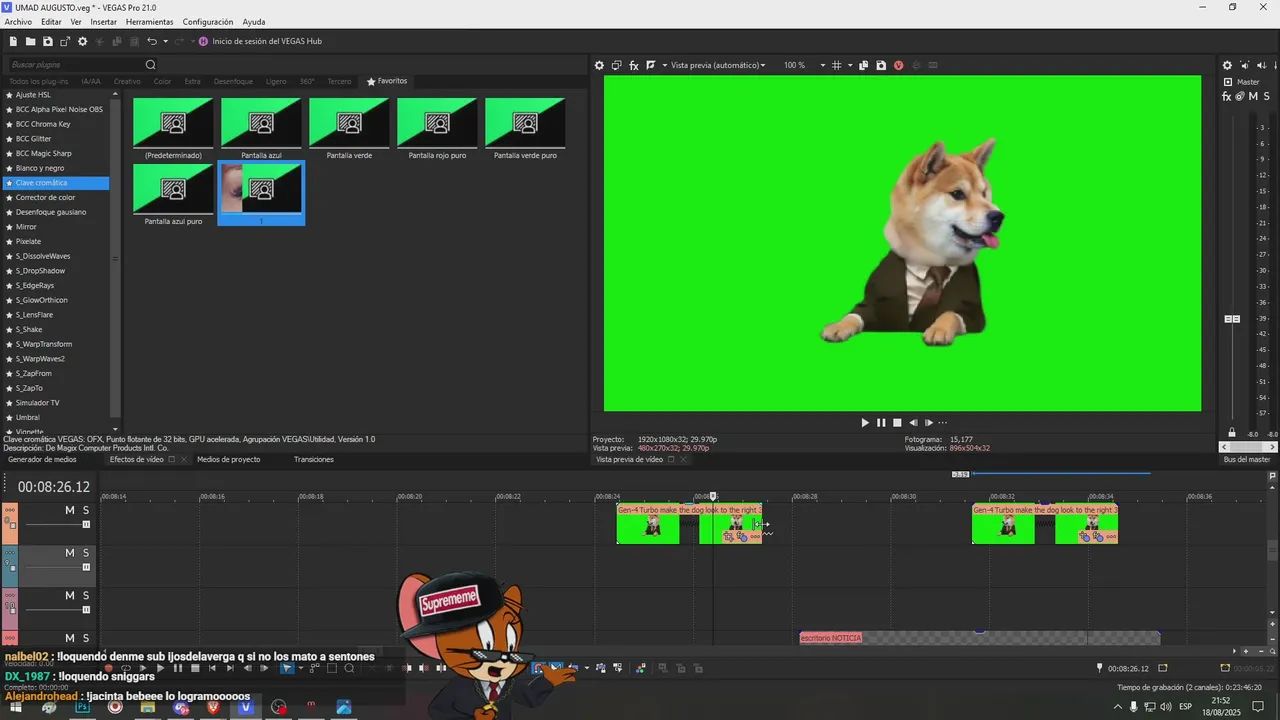Choose the Pantalla rojo puro preset
This screenshot has height=720, width=1280.
pos(437,123)
